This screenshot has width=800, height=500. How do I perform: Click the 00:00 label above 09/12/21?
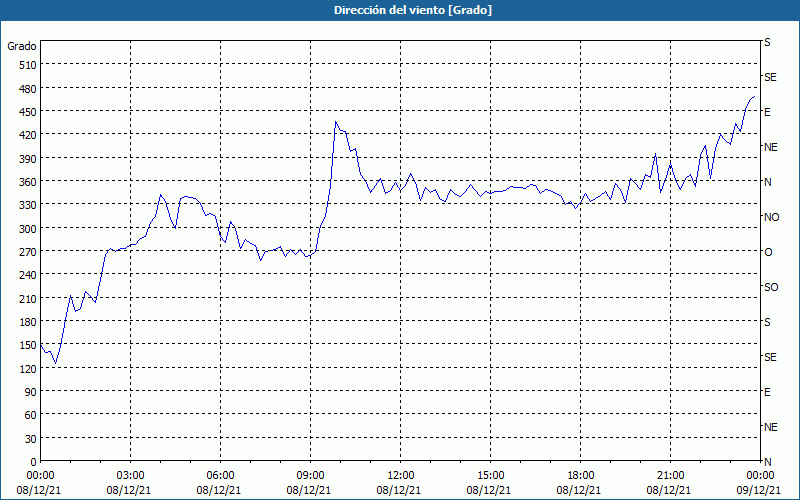pyautogui.click(x=761, y=476)
